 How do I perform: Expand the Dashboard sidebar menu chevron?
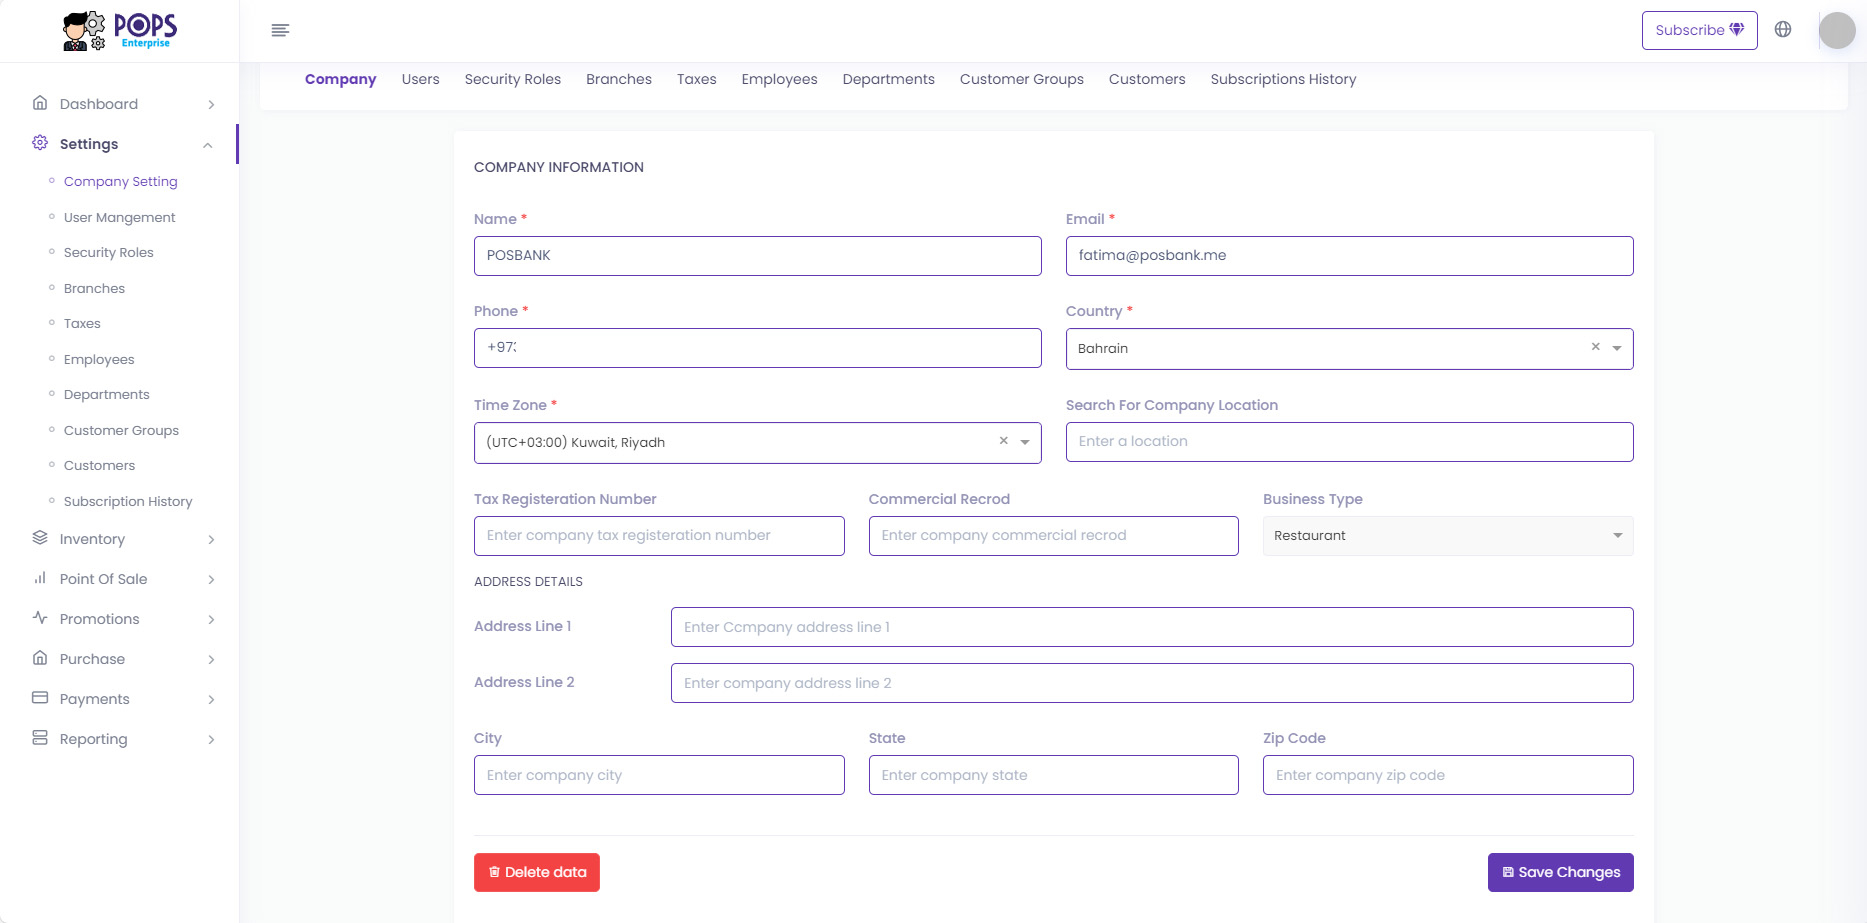point(211,105)
